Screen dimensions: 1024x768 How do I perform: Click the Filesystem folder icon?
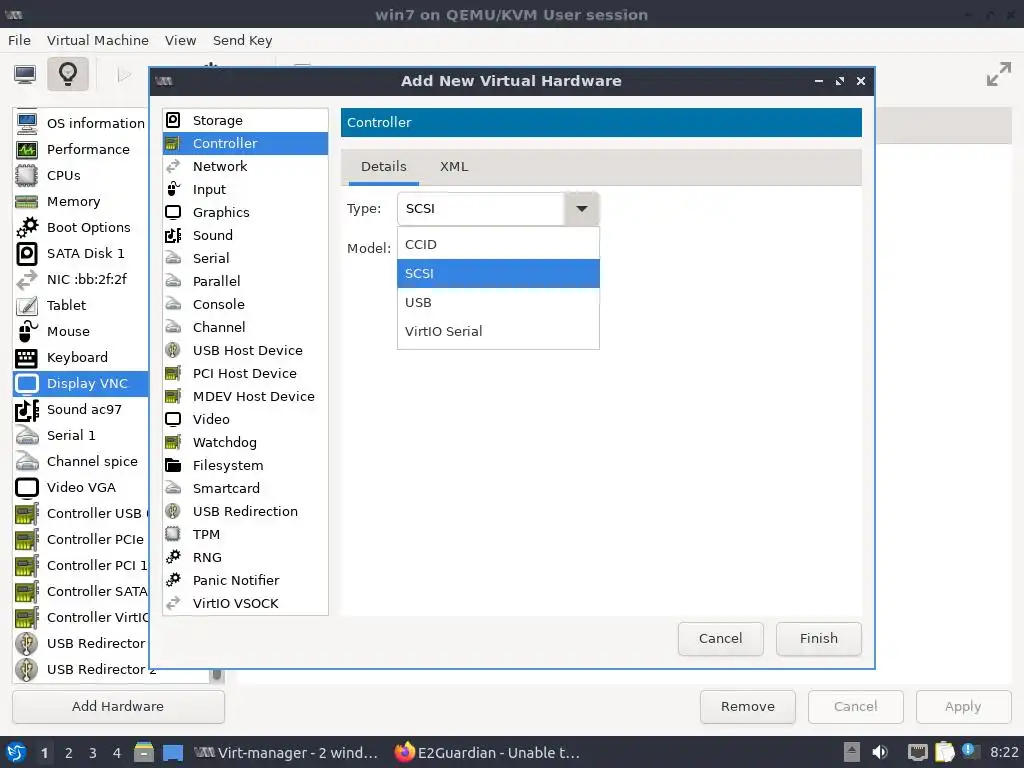173,465
